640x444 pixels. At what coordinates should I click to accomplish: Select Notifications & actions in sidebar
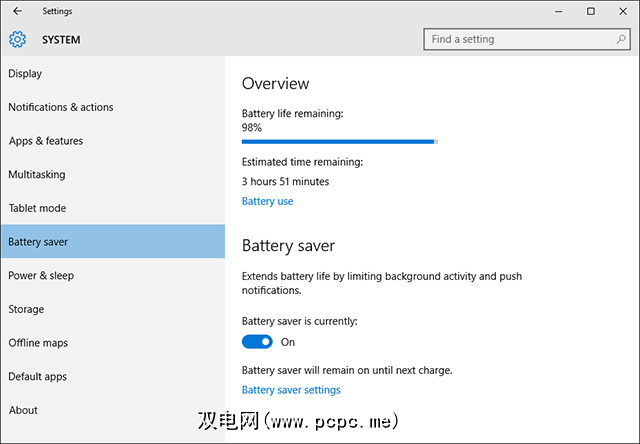(x=61, y=107)
